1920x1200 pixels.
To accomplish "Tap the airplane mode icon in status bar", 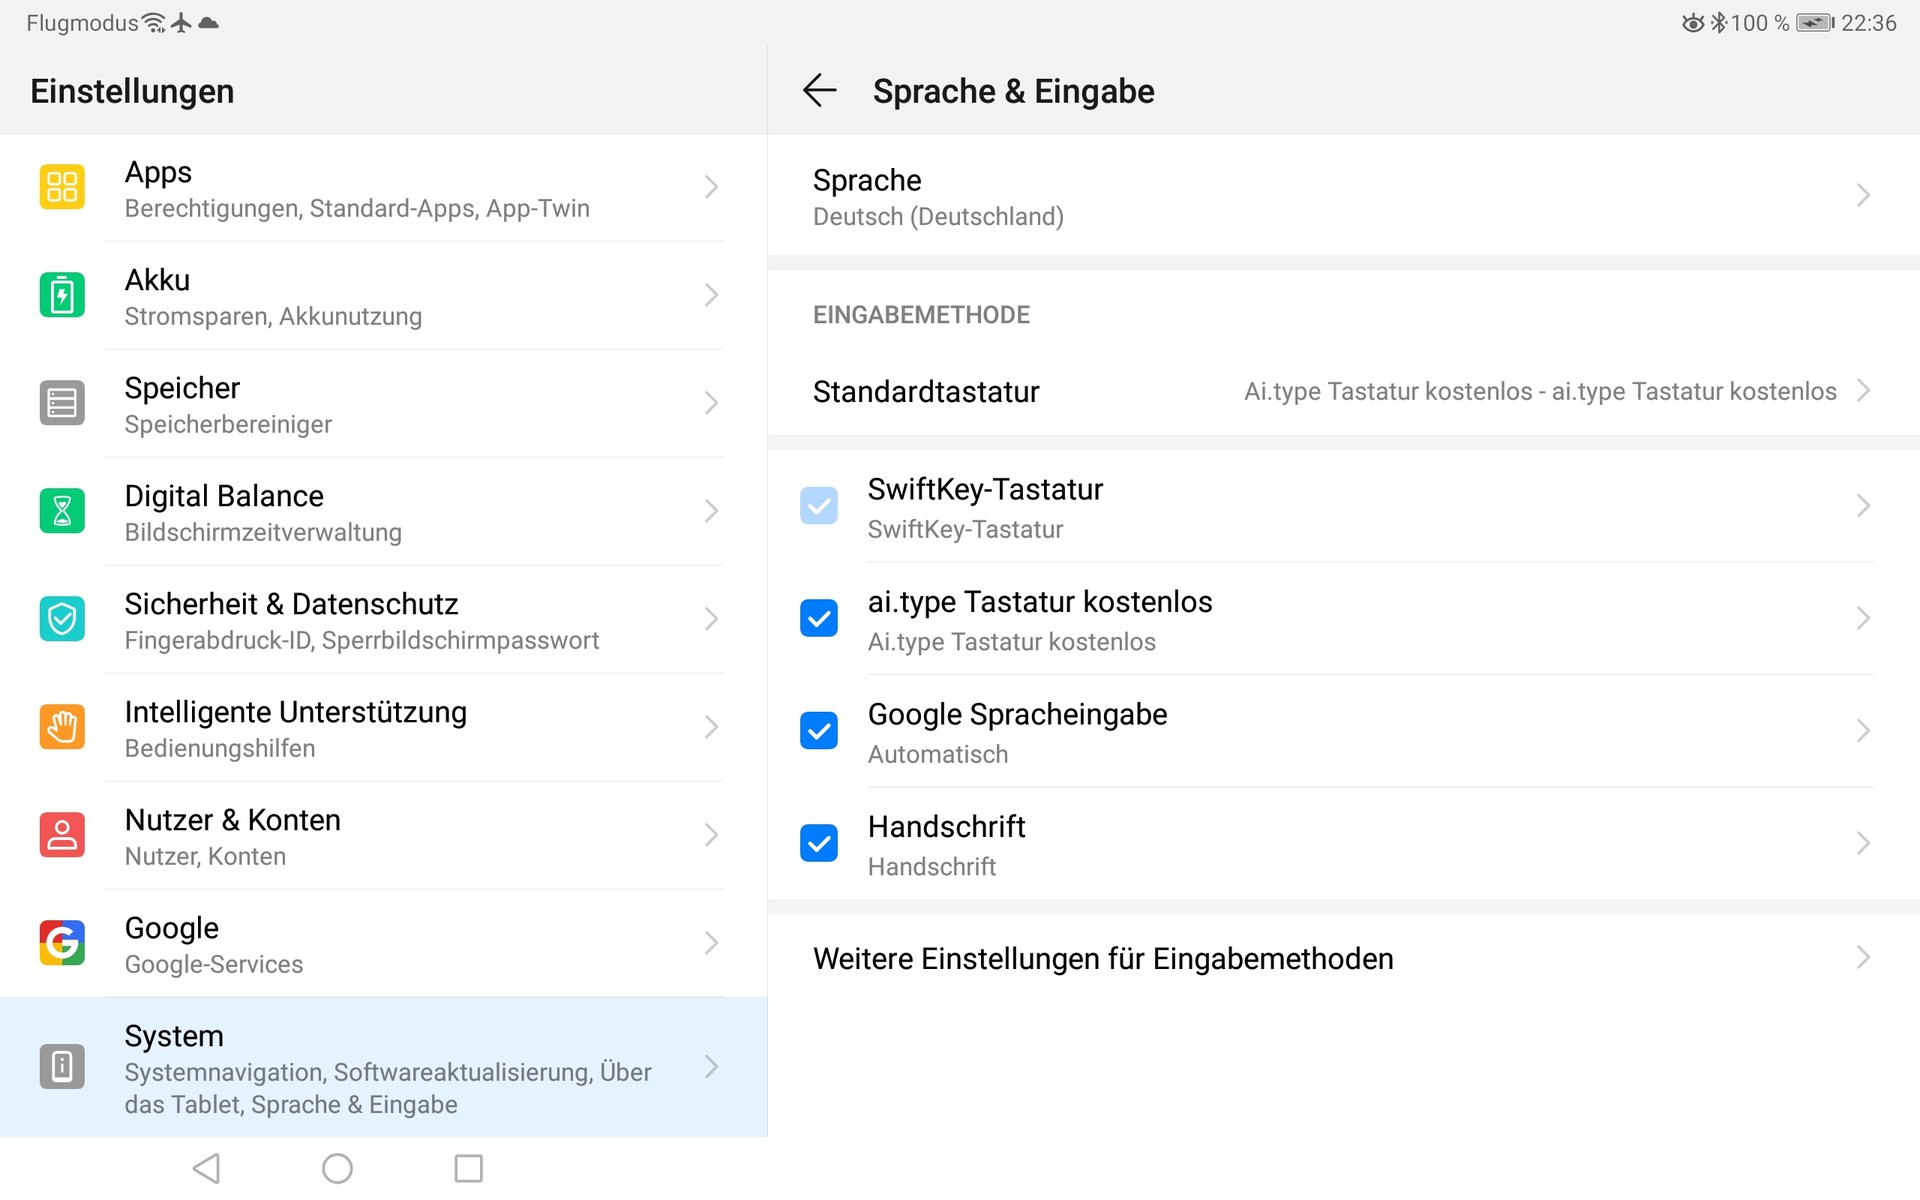I will (x=181, y=23).
